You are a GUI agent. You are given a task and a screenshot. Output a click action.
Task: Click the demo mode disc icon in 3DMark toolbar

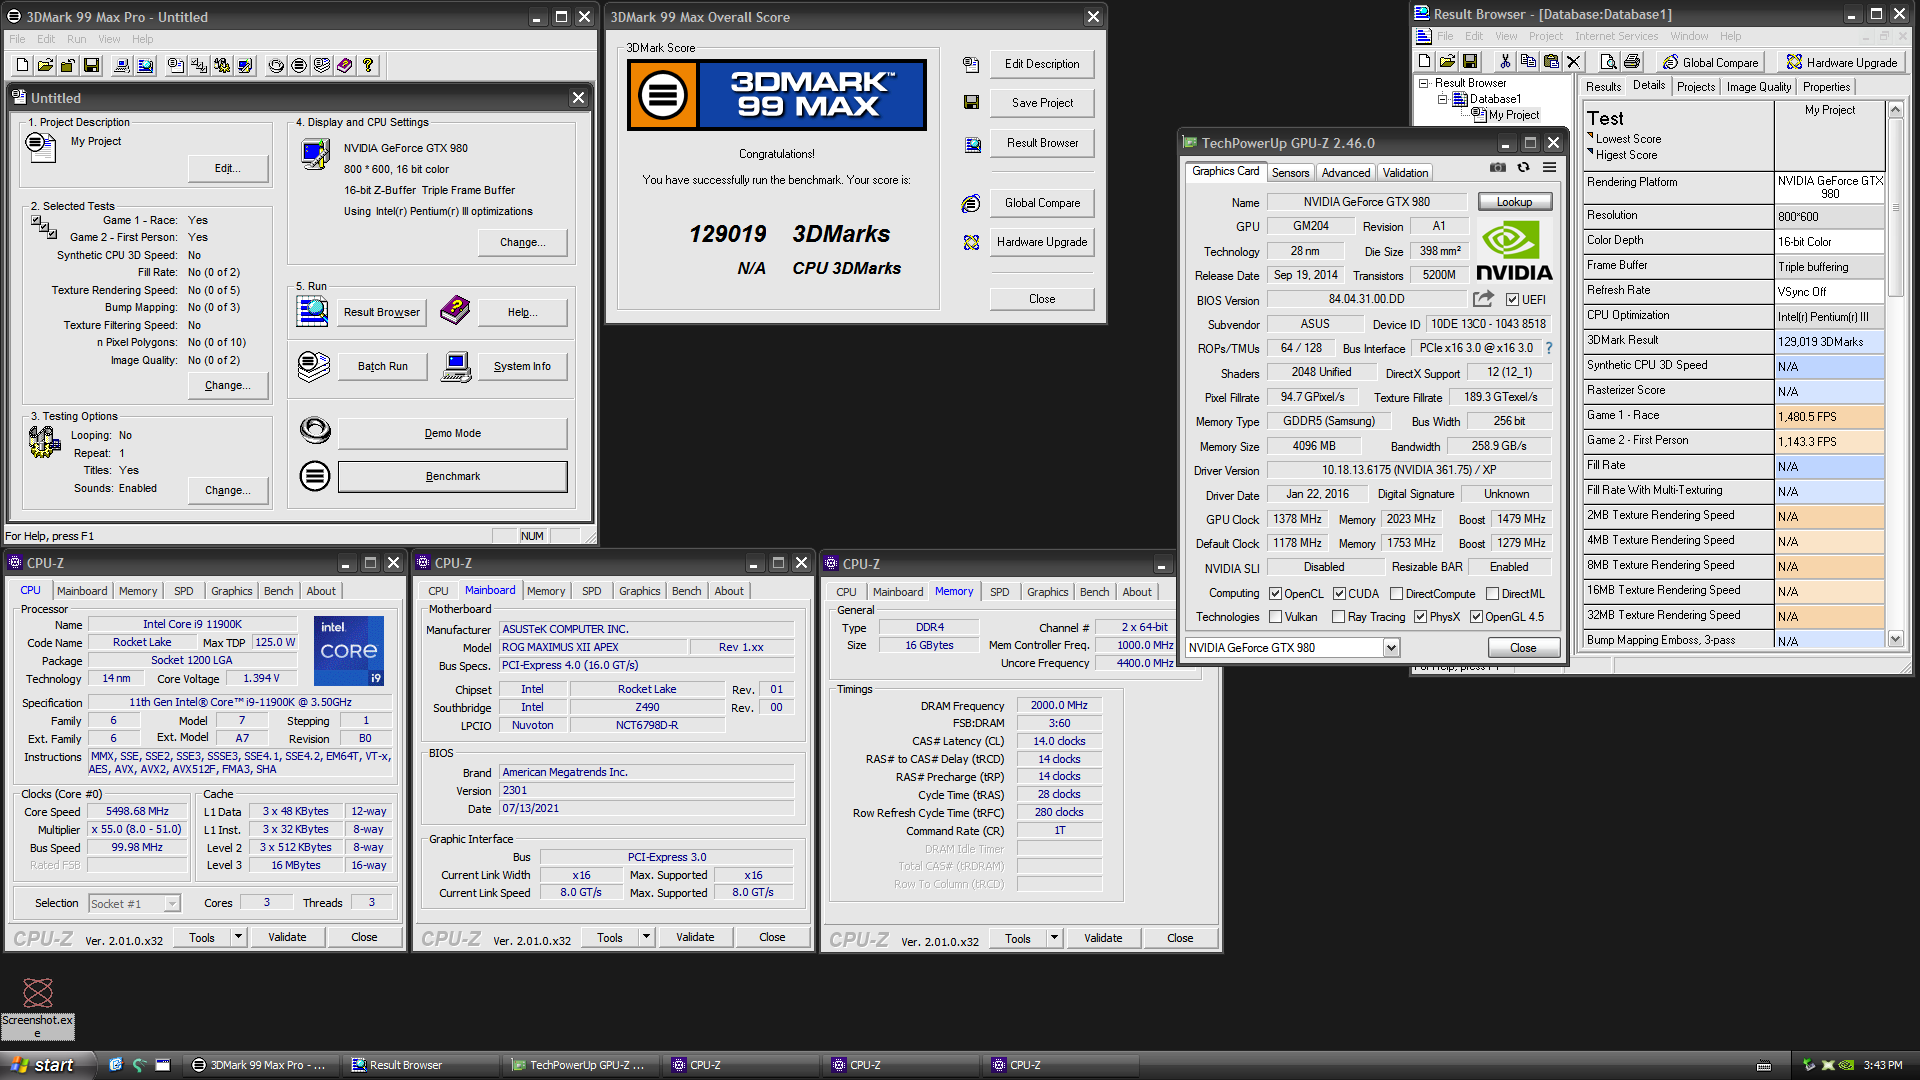click(276, 65)
